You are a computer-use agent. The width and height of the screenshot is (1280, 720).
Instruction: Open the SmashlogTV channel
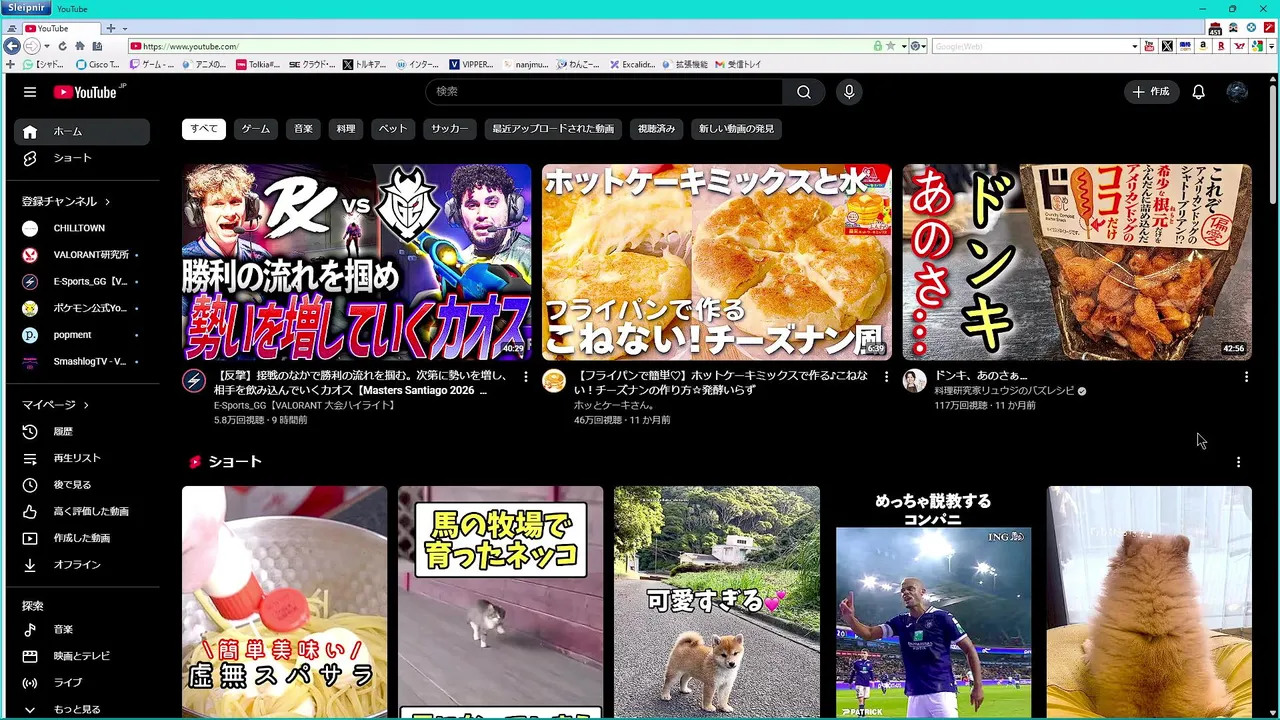tap(82, 362)
